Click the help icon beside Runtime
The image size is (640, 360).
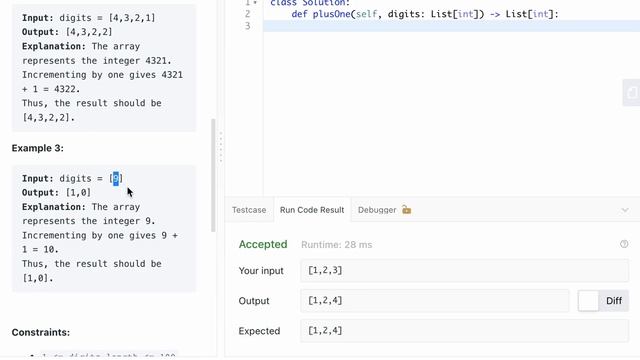[x=624, y=244]
